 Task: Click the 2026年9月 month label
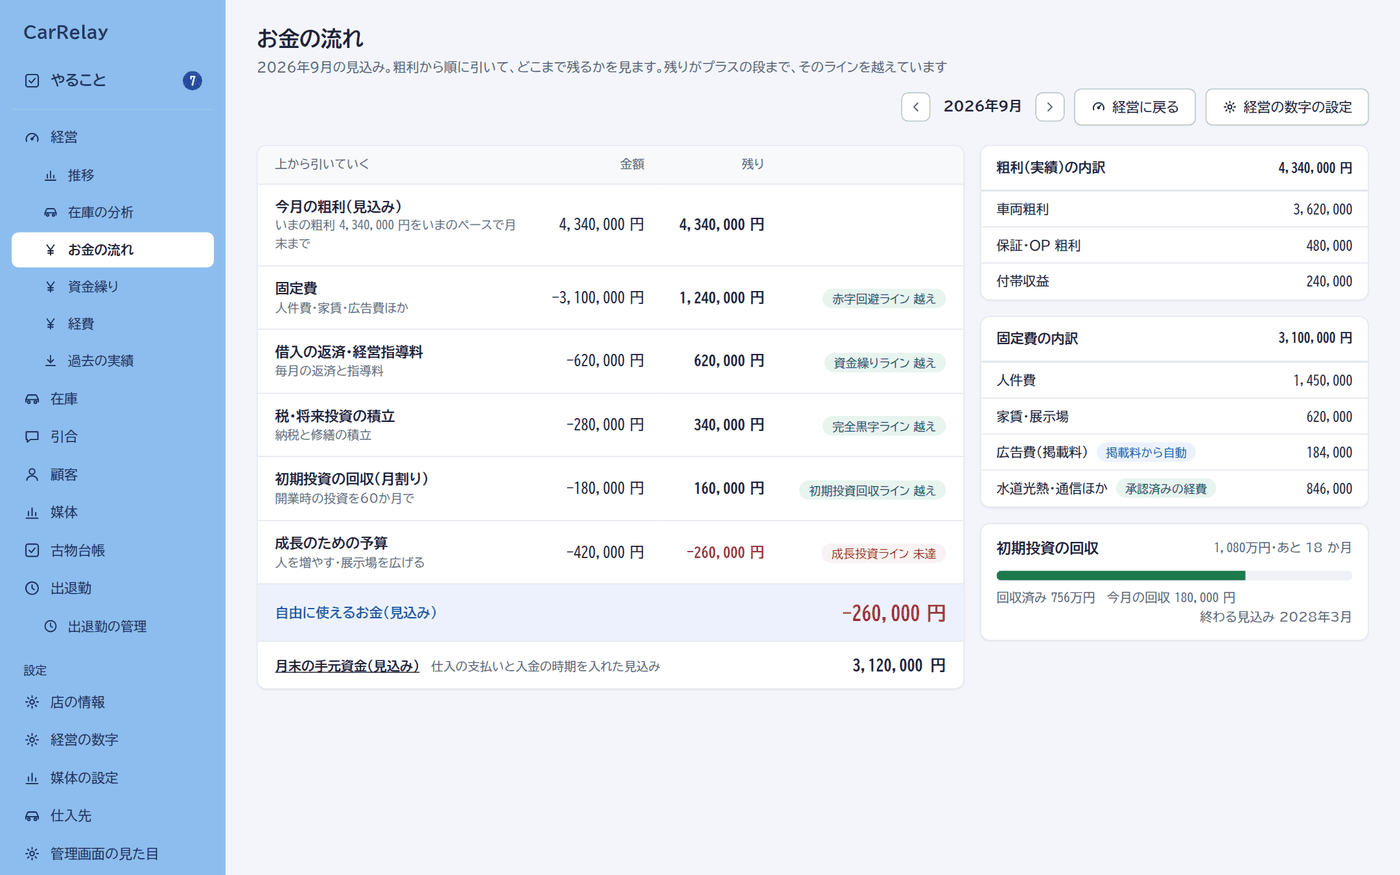[983, 106]
